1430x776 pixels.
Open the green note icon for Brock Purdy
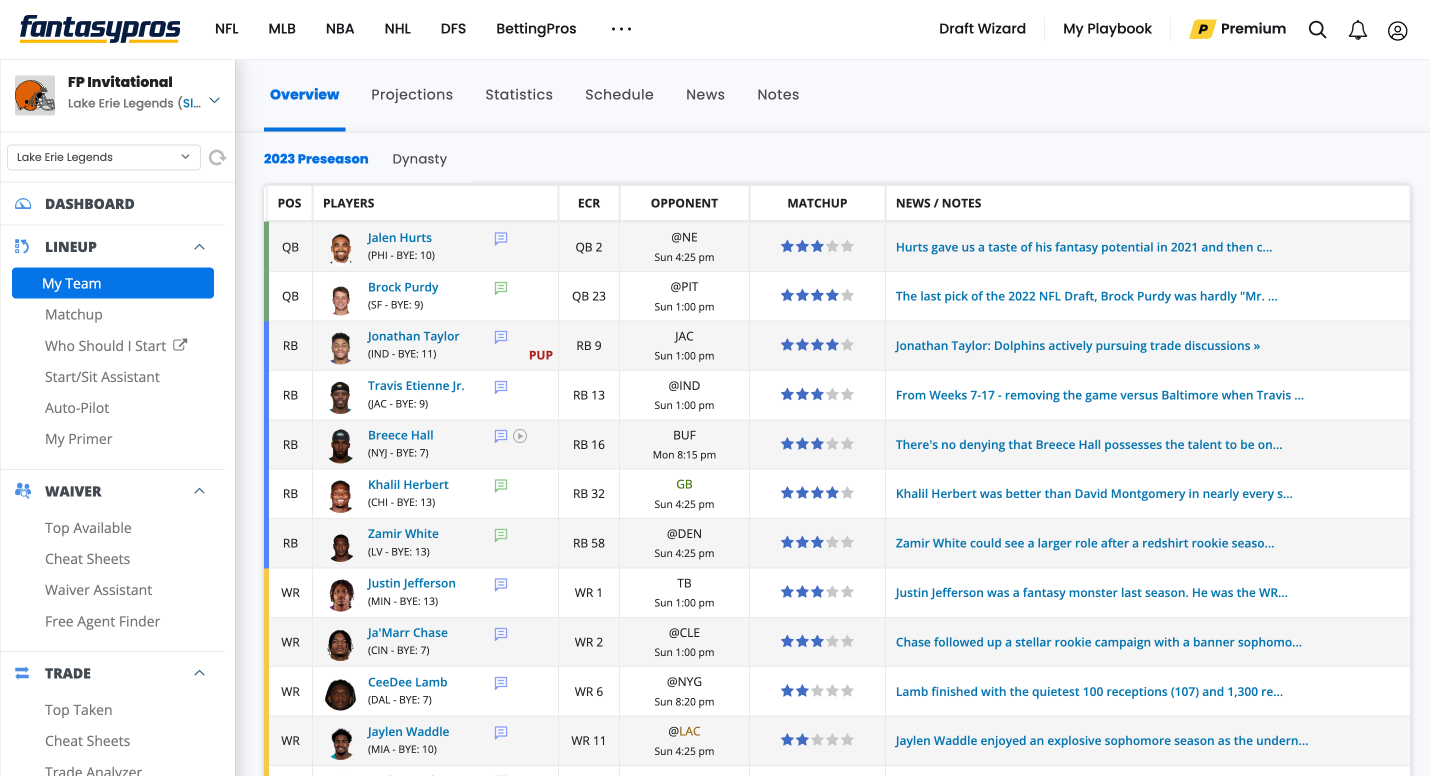pos(501,287)
